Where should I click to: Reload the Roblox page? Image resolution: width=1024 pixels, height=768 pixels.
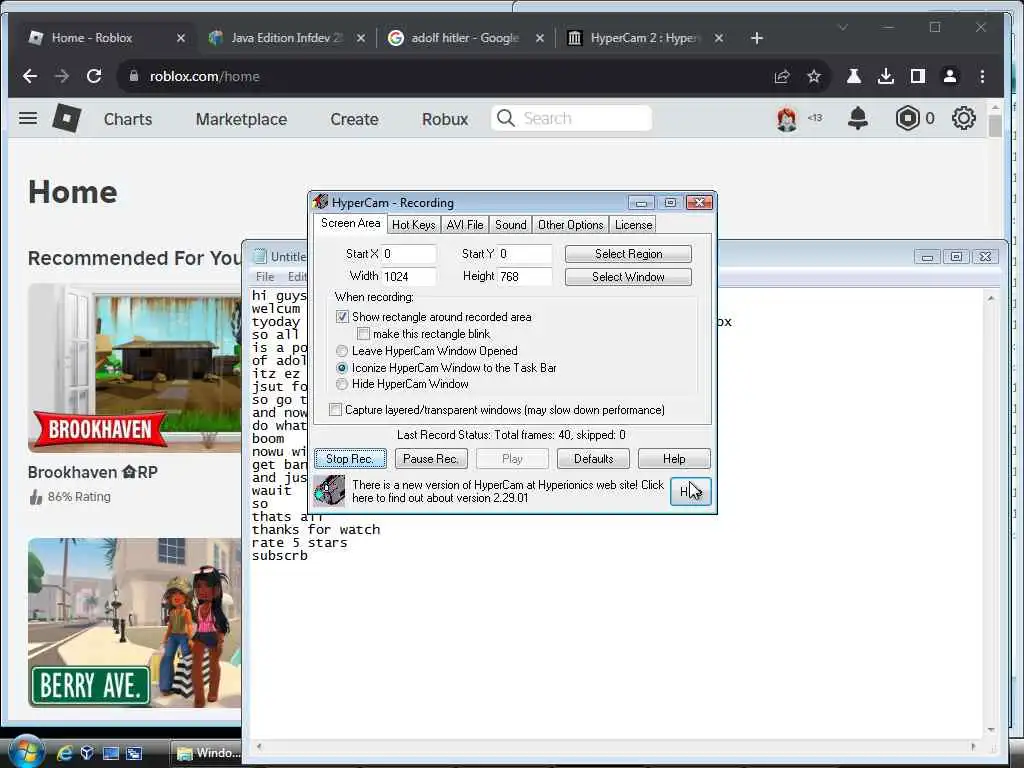pyautogui.click(x=94, y=76)
